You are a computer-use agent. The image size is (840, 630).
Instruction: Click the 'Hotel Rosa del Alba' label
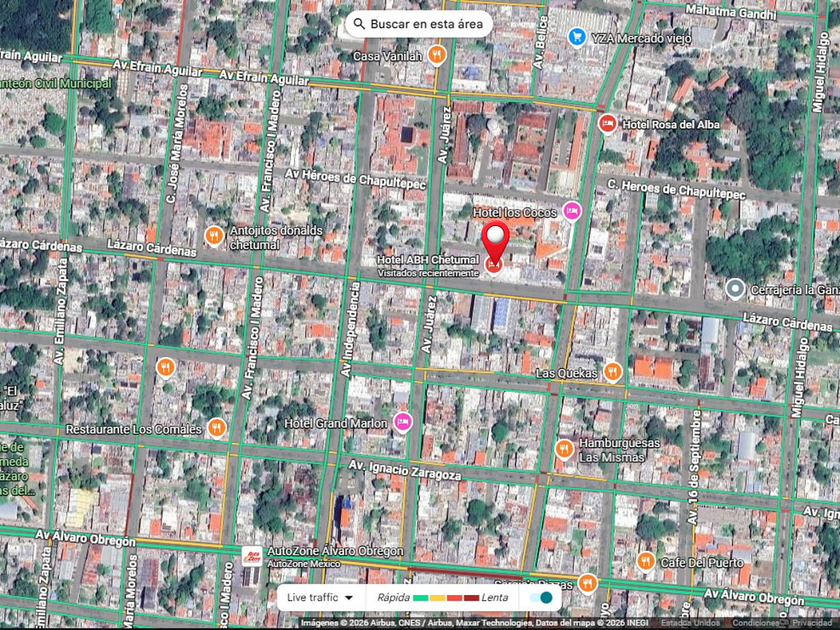point(671,124)
